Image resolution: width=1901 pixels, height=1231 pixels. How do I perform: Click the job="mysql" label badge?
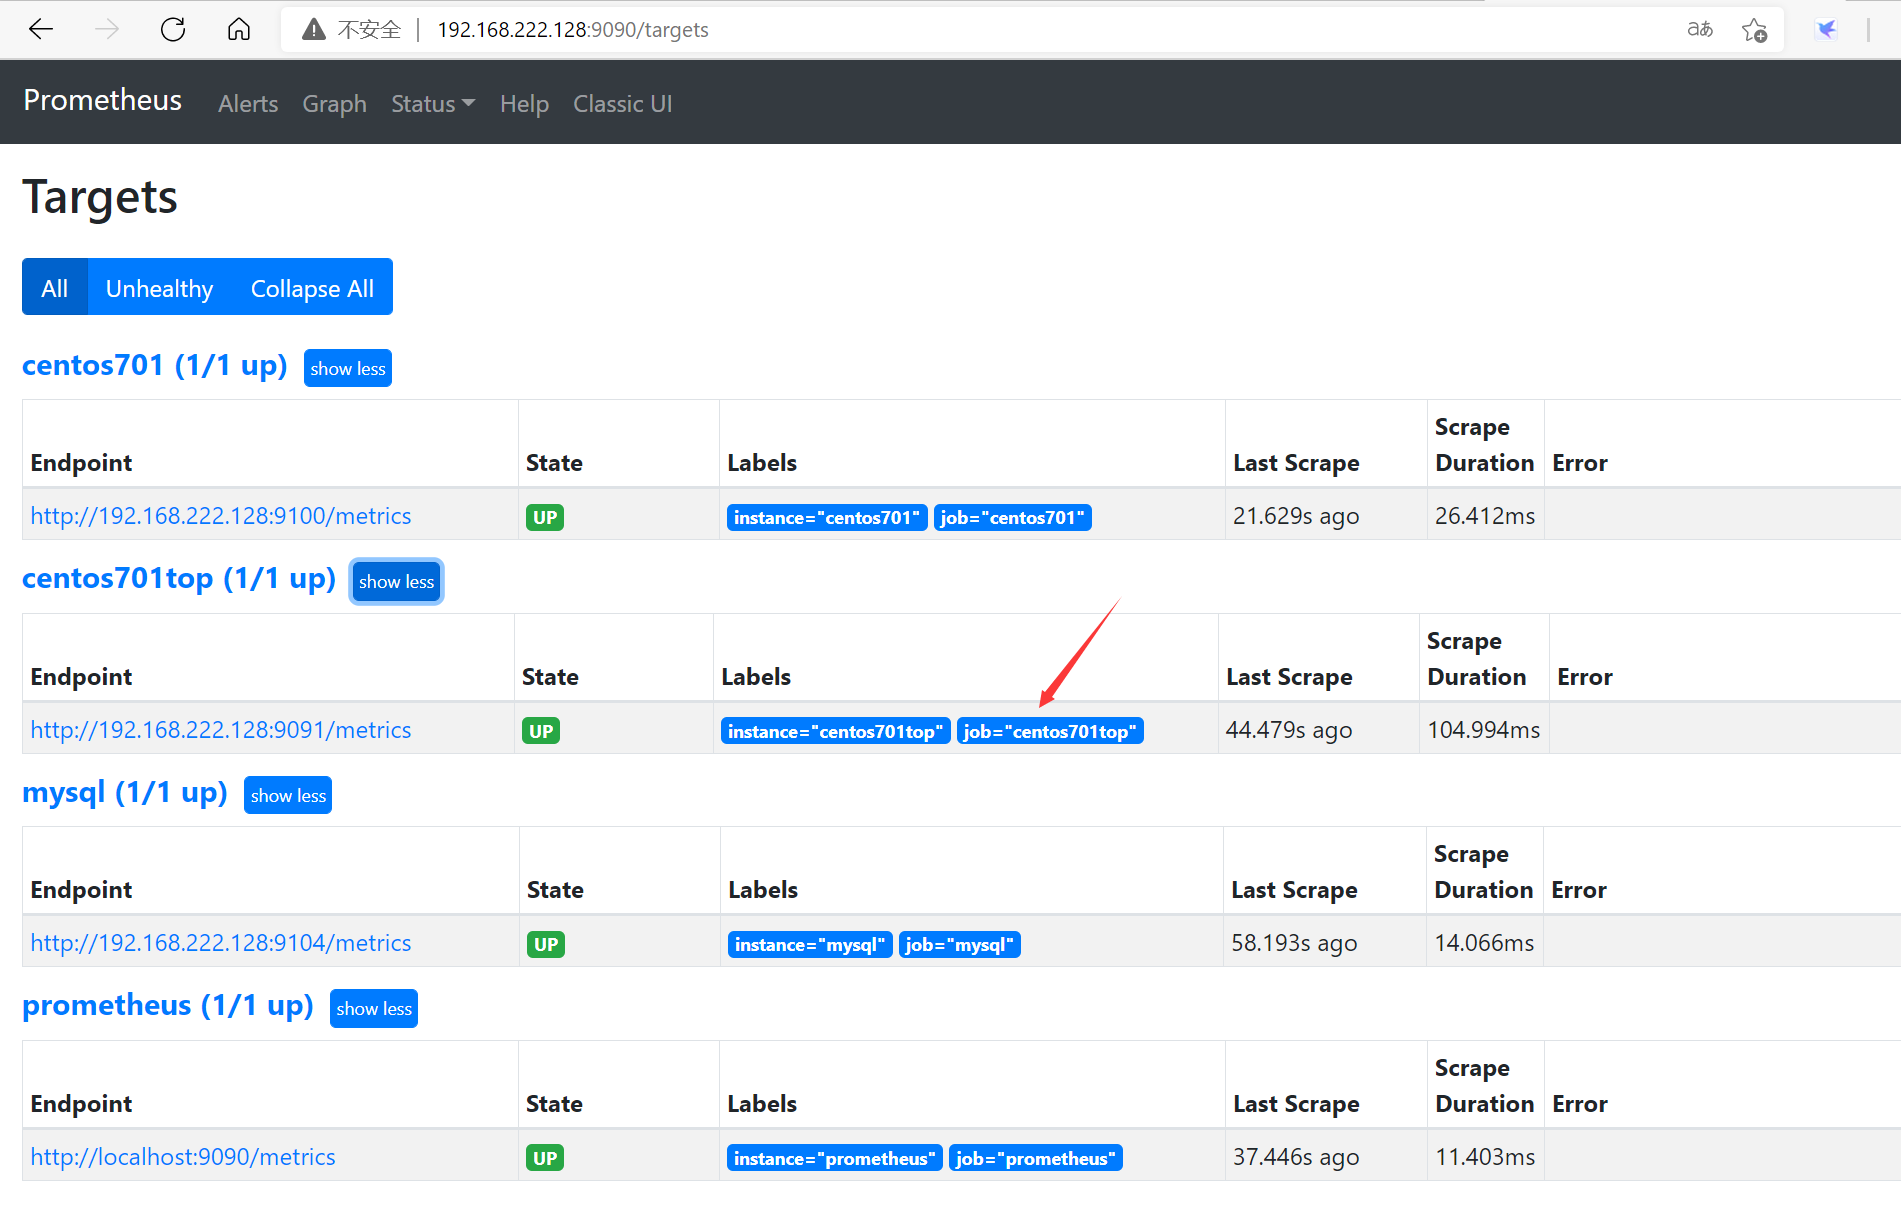point(960,944)
